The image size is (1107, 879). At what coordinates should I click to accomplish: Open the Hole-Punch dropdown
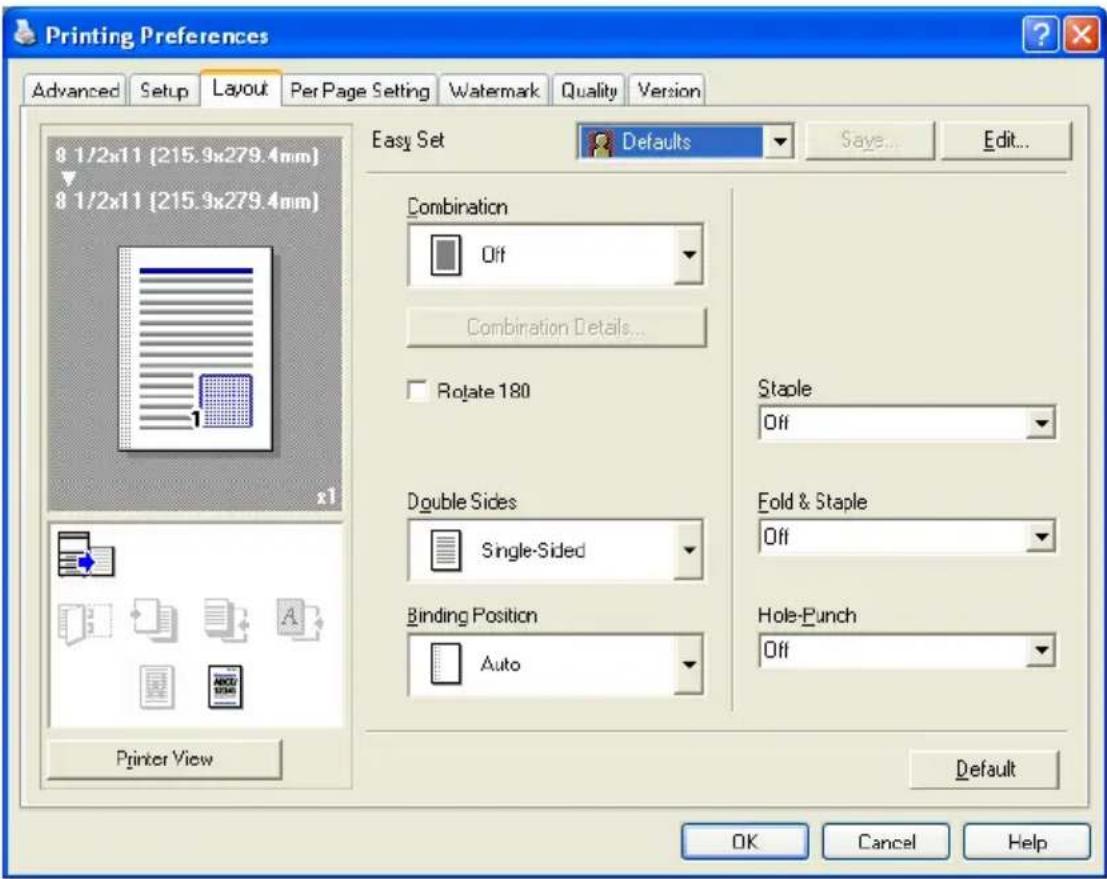coord(1041,650)
